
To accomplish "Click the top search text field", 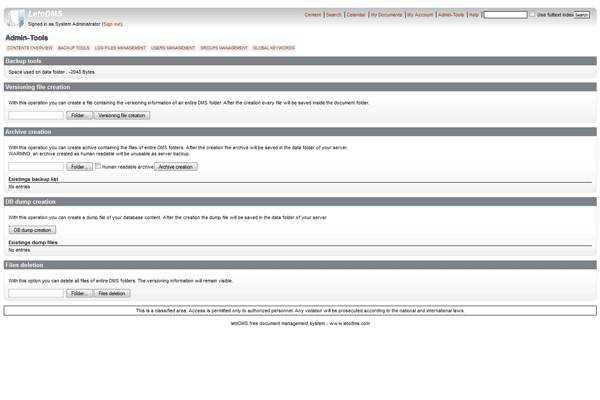I will 505,15.
